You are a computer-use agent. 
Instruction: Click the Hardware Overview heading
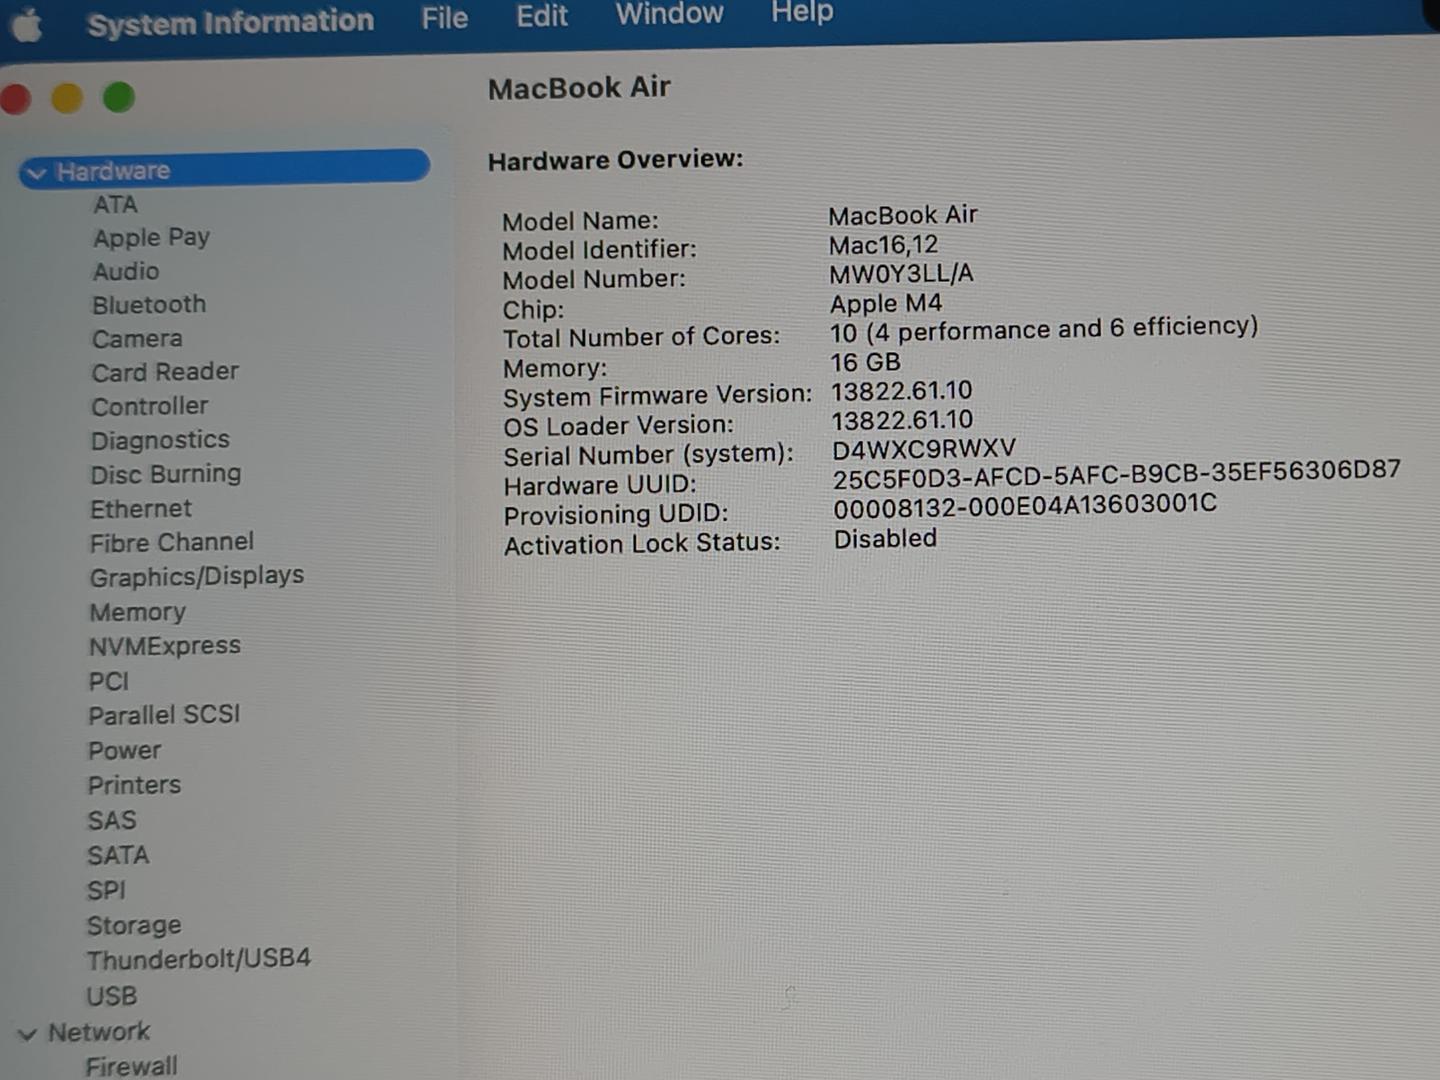point(616,160)
